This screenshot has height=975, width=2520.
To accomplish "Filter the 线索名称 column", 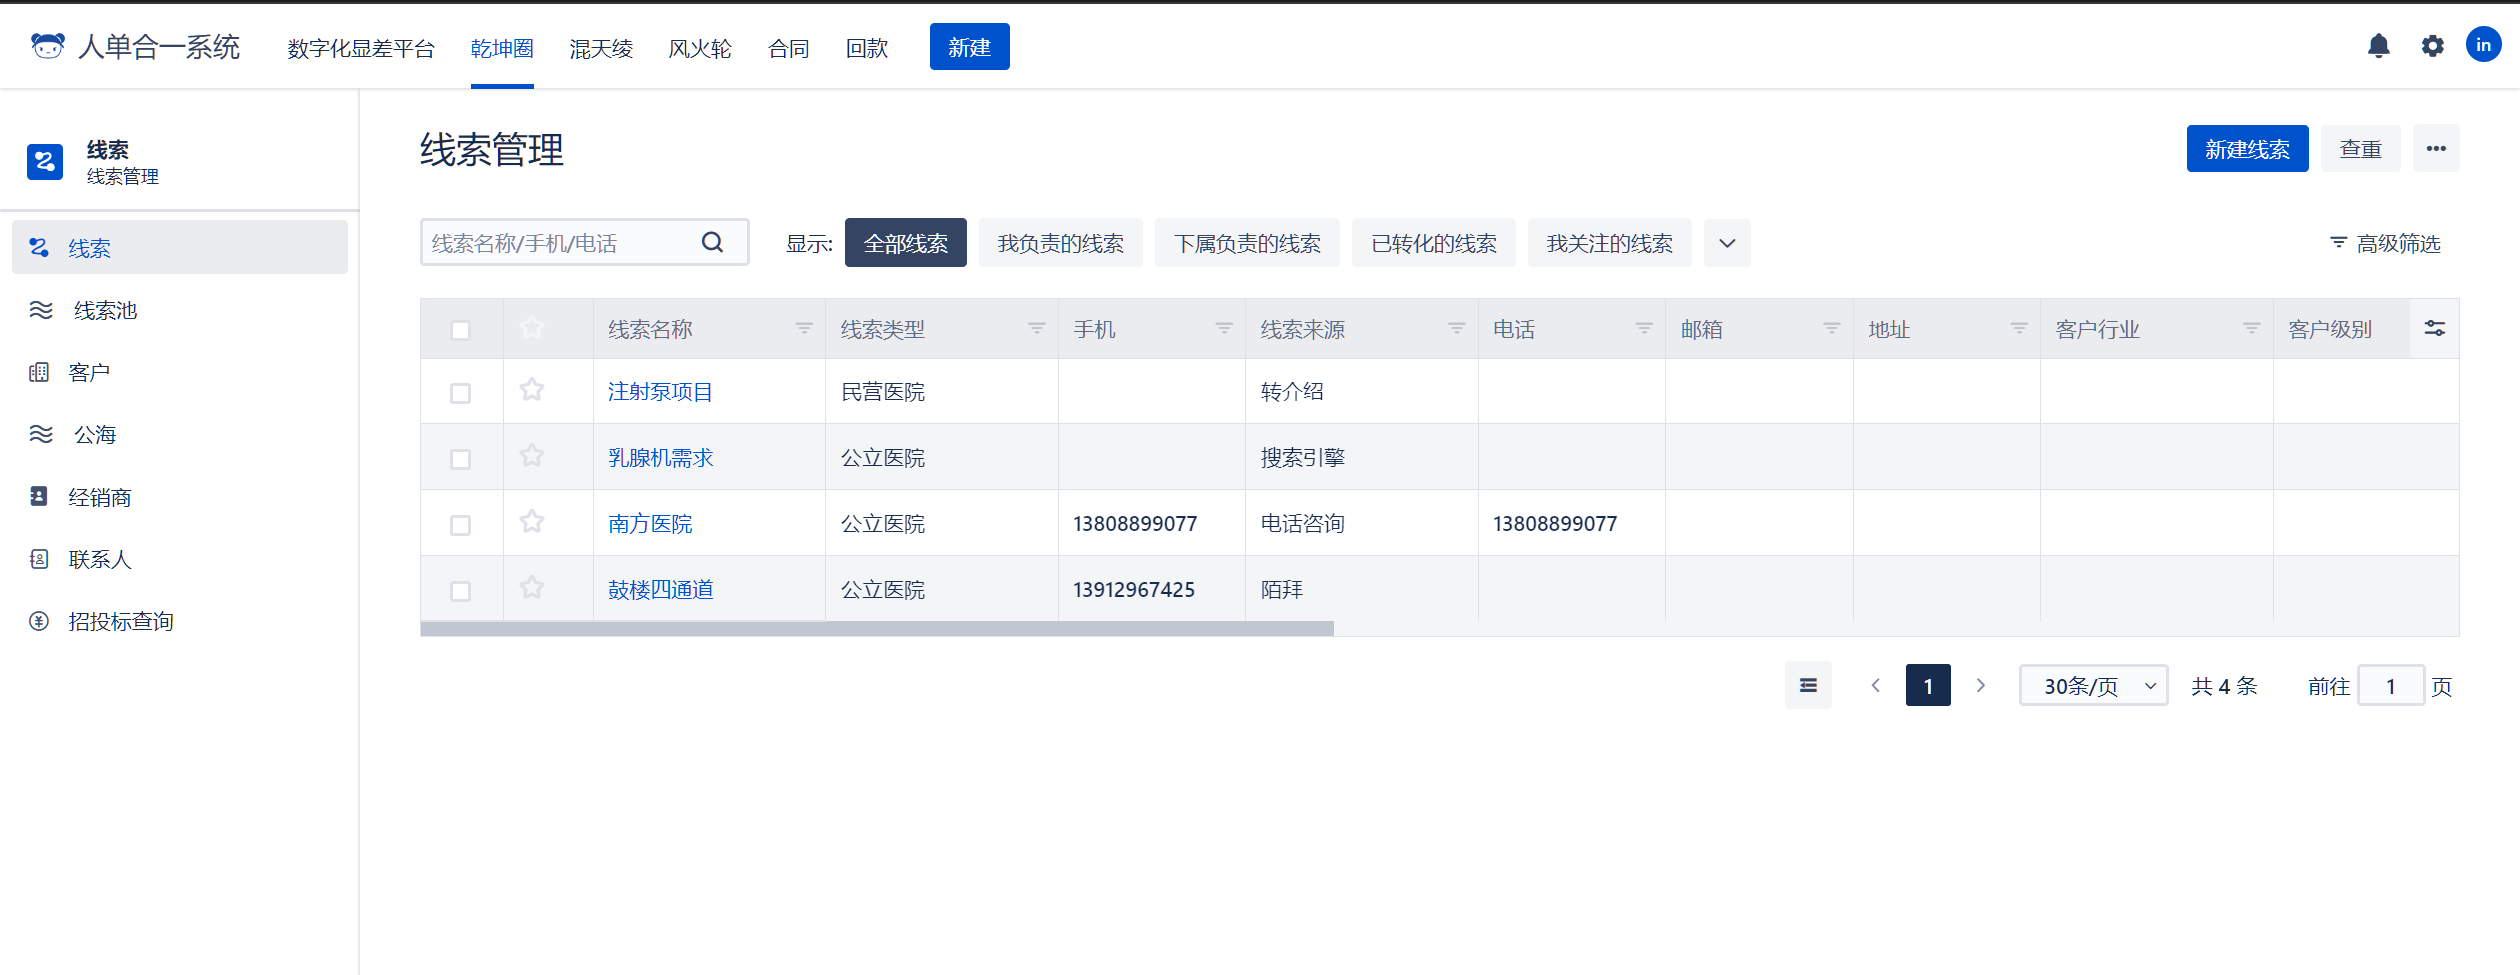I will [x=804, y=328].
